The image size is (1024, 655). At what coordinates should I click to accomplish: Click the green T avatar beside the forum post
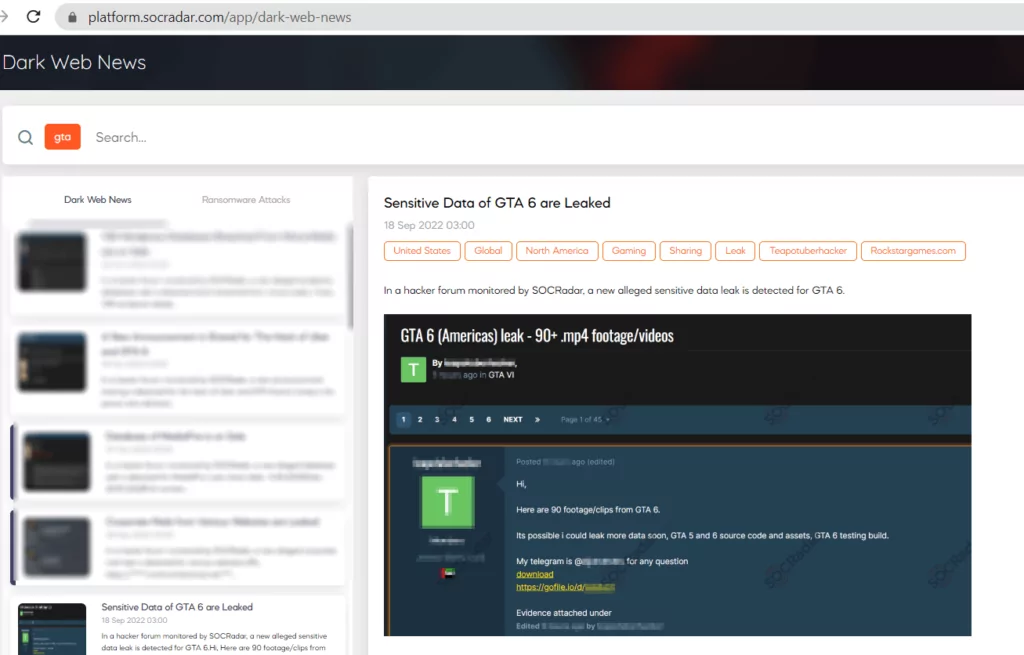[448, 502]
